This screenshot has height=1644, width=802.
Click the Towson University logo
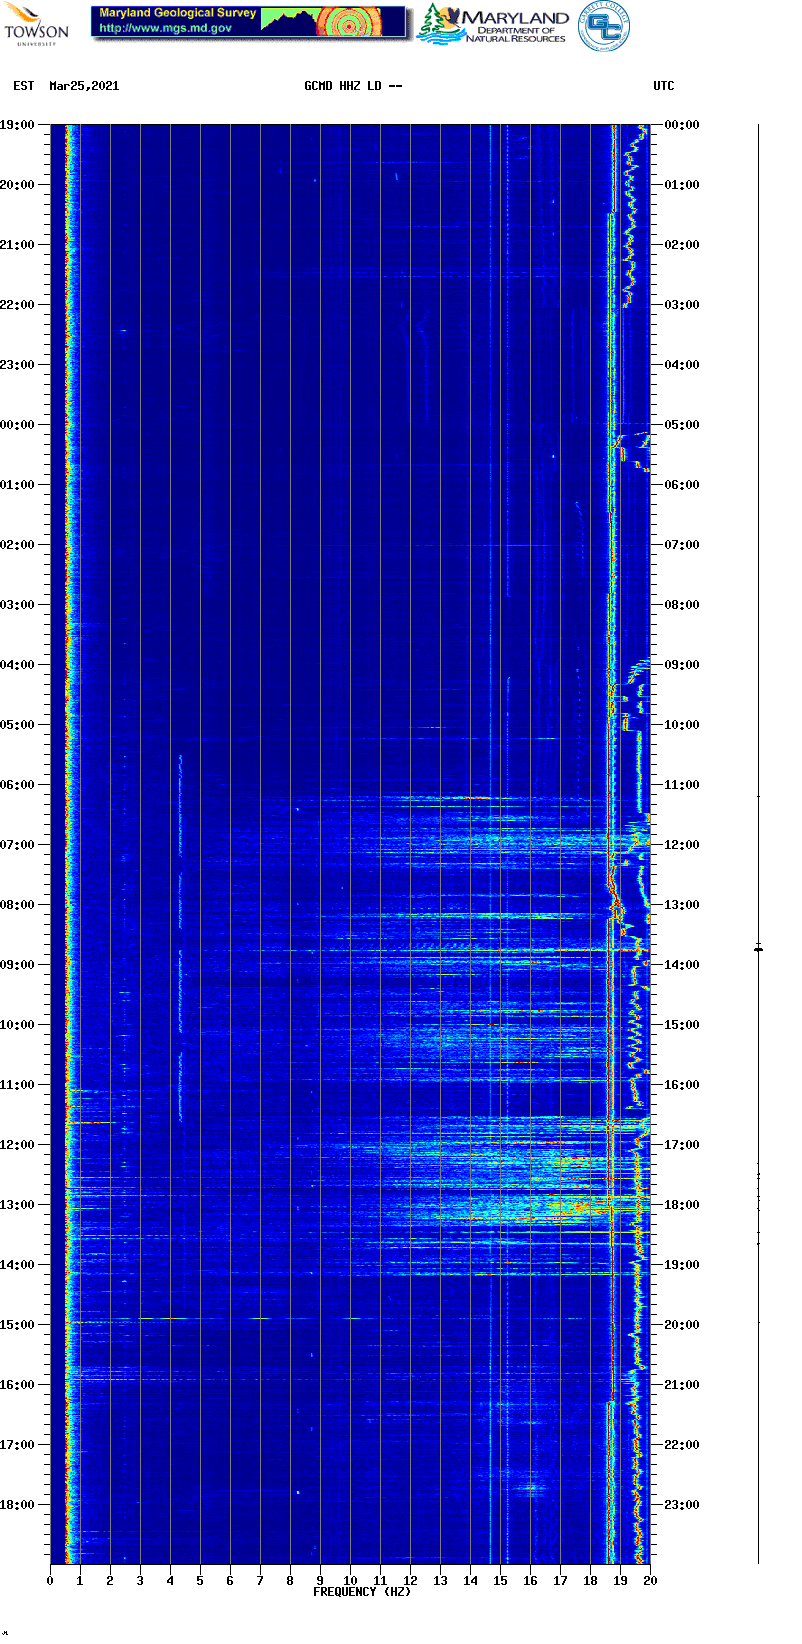point(36,24)
